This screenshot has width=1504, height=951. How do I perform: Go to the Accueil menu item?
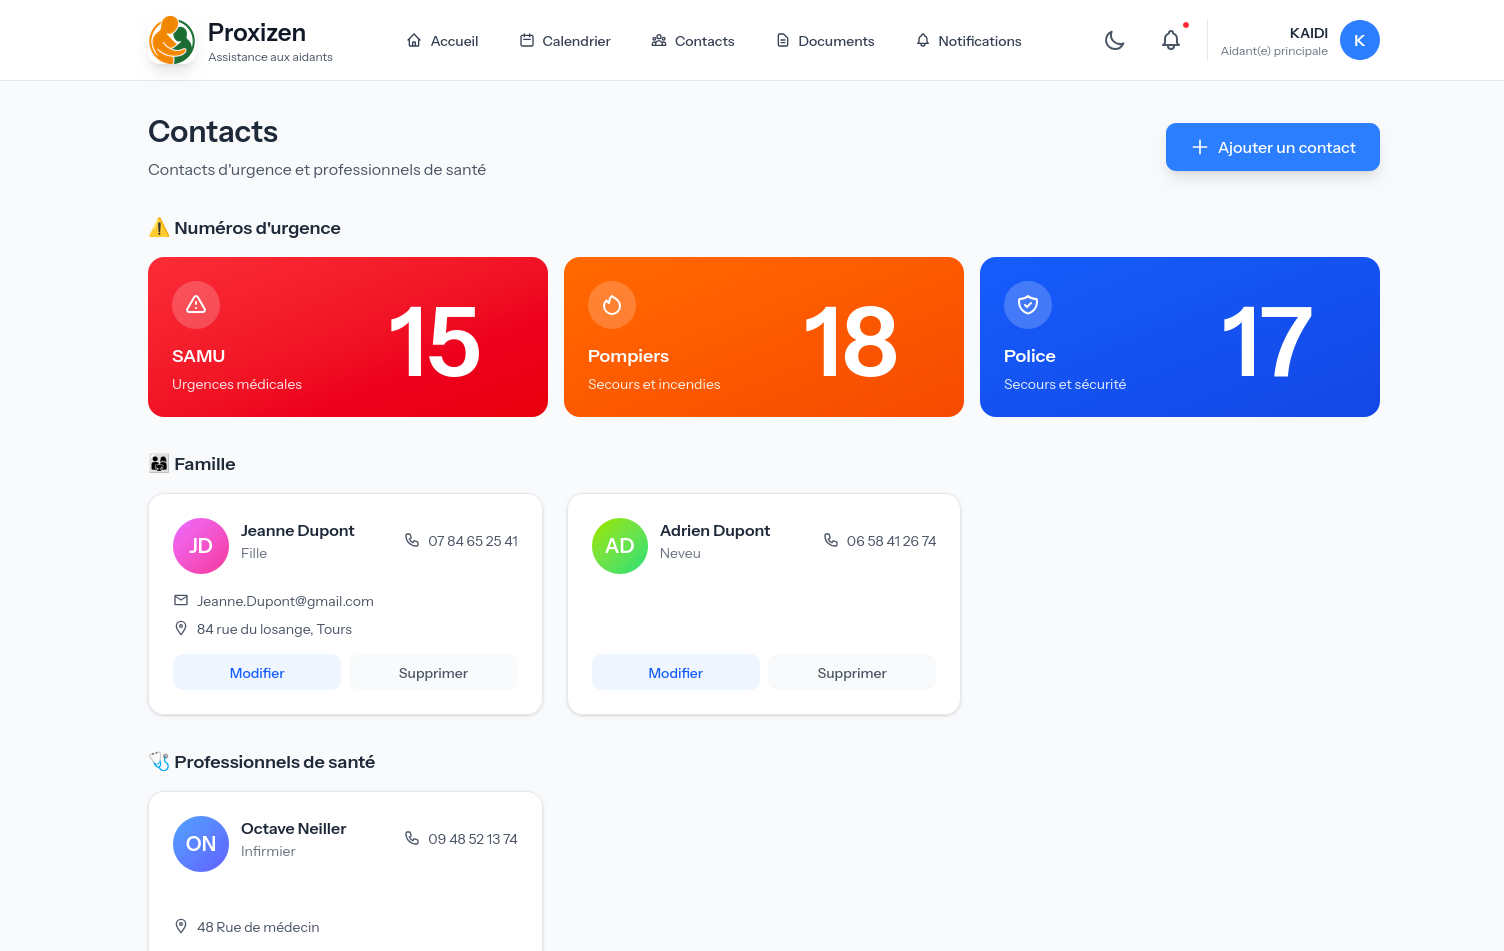pyautogui.click(x=443, y=41)
